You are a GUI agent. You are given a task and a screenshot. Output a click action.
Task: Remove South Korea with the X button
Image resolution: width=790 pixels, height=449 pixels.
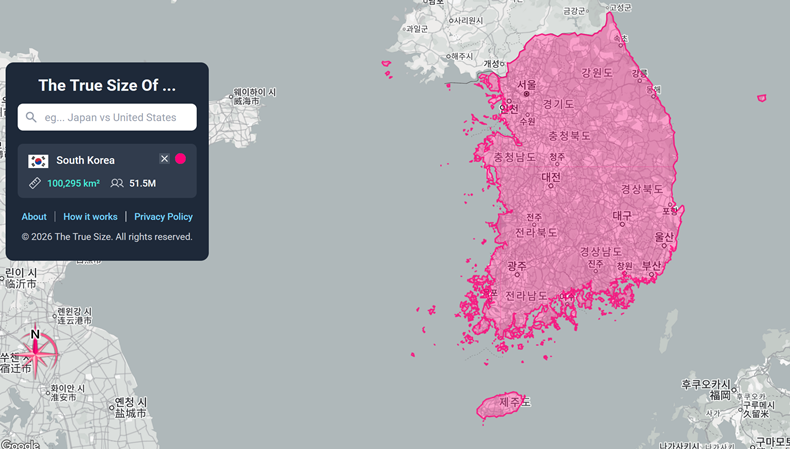164,159
